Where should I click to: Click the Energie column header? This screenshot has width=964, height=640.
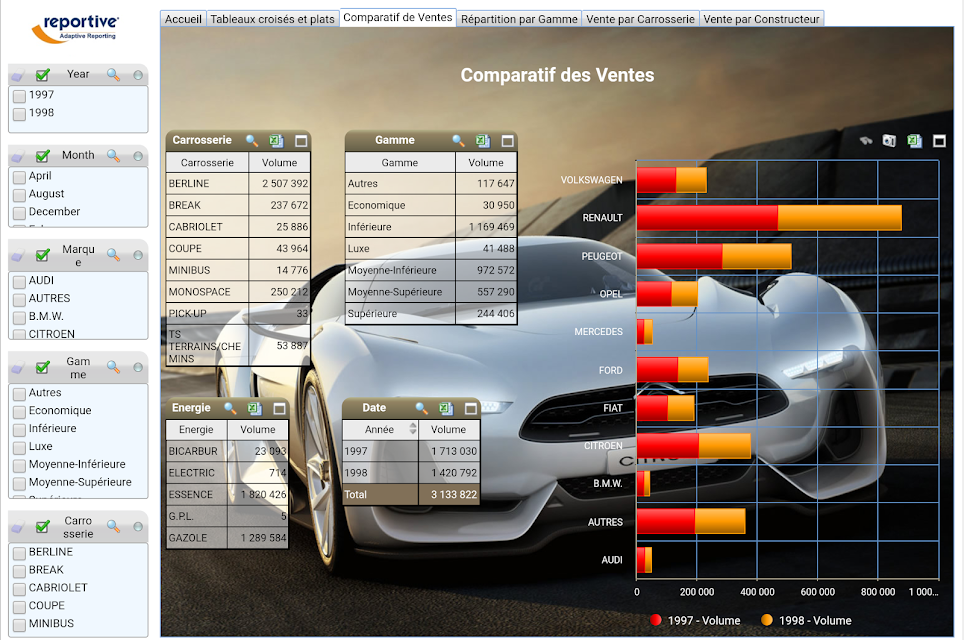tap(196, 430)
